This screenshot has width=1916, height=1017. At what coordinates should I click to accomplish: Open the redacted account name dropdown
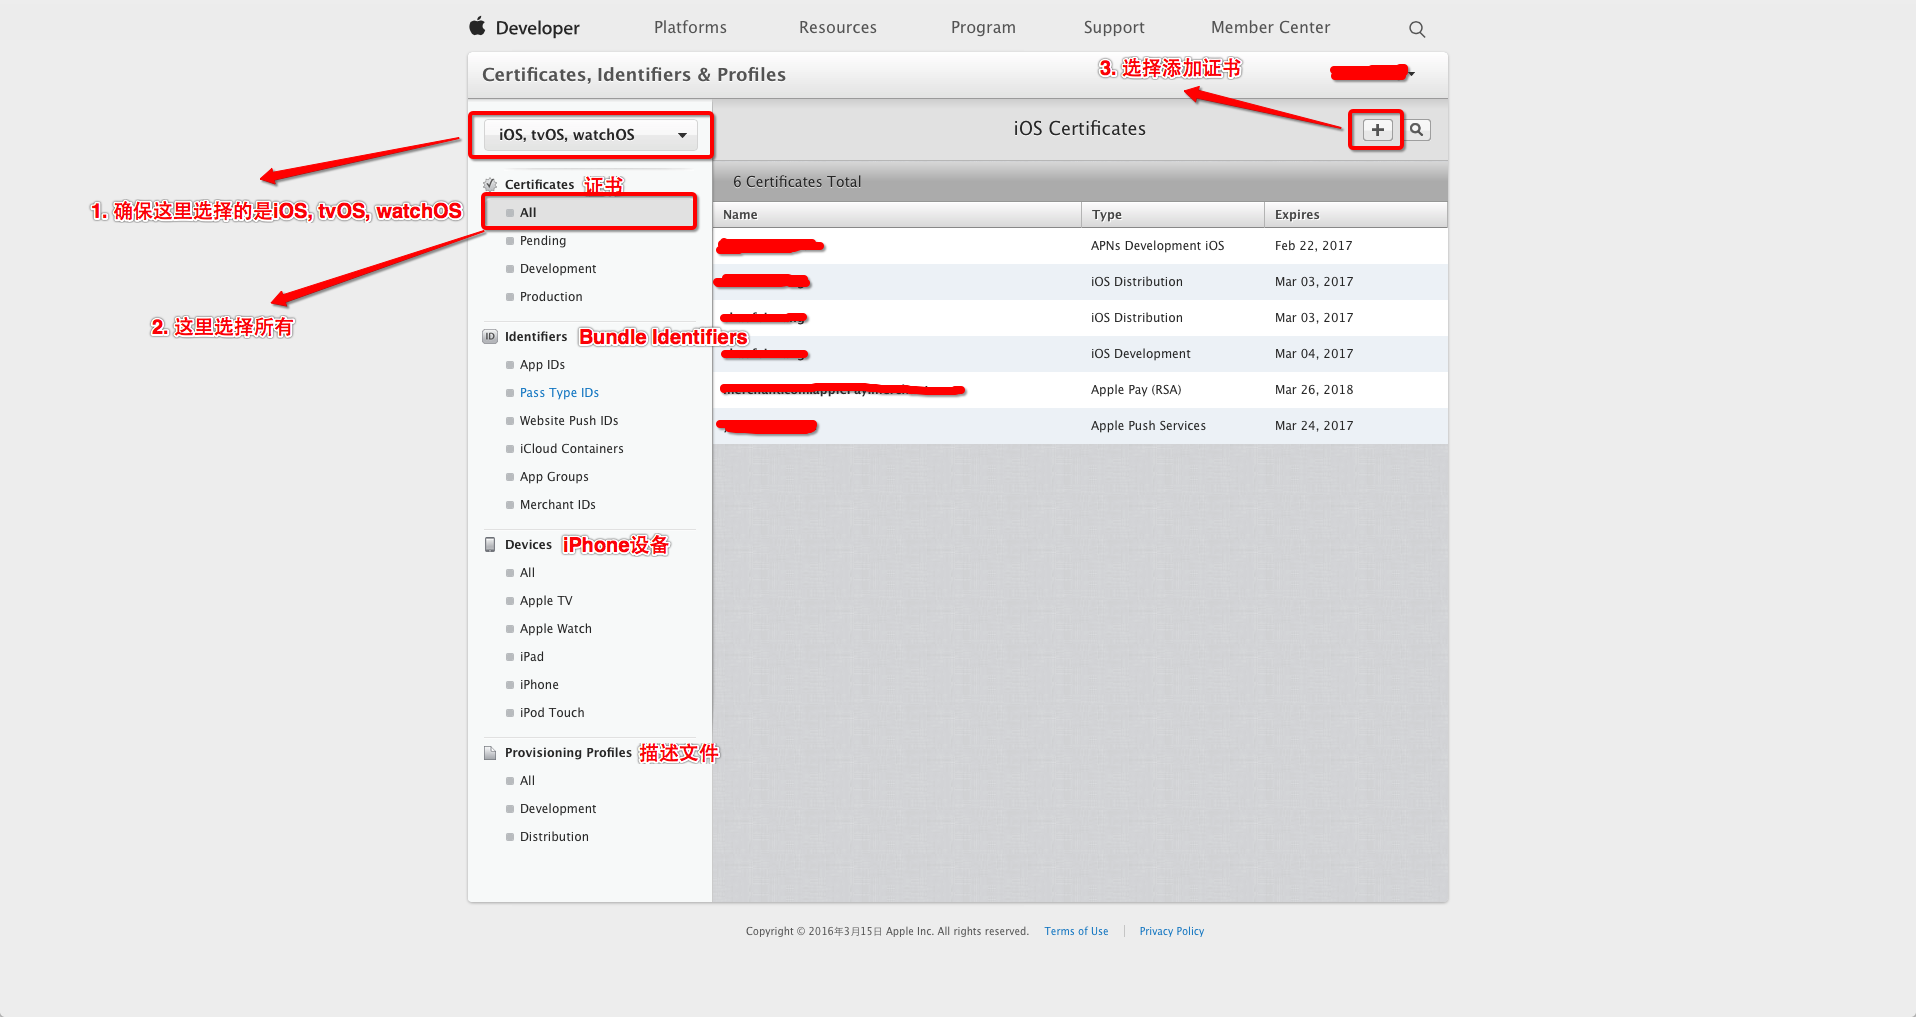[x=1372, y=73]
